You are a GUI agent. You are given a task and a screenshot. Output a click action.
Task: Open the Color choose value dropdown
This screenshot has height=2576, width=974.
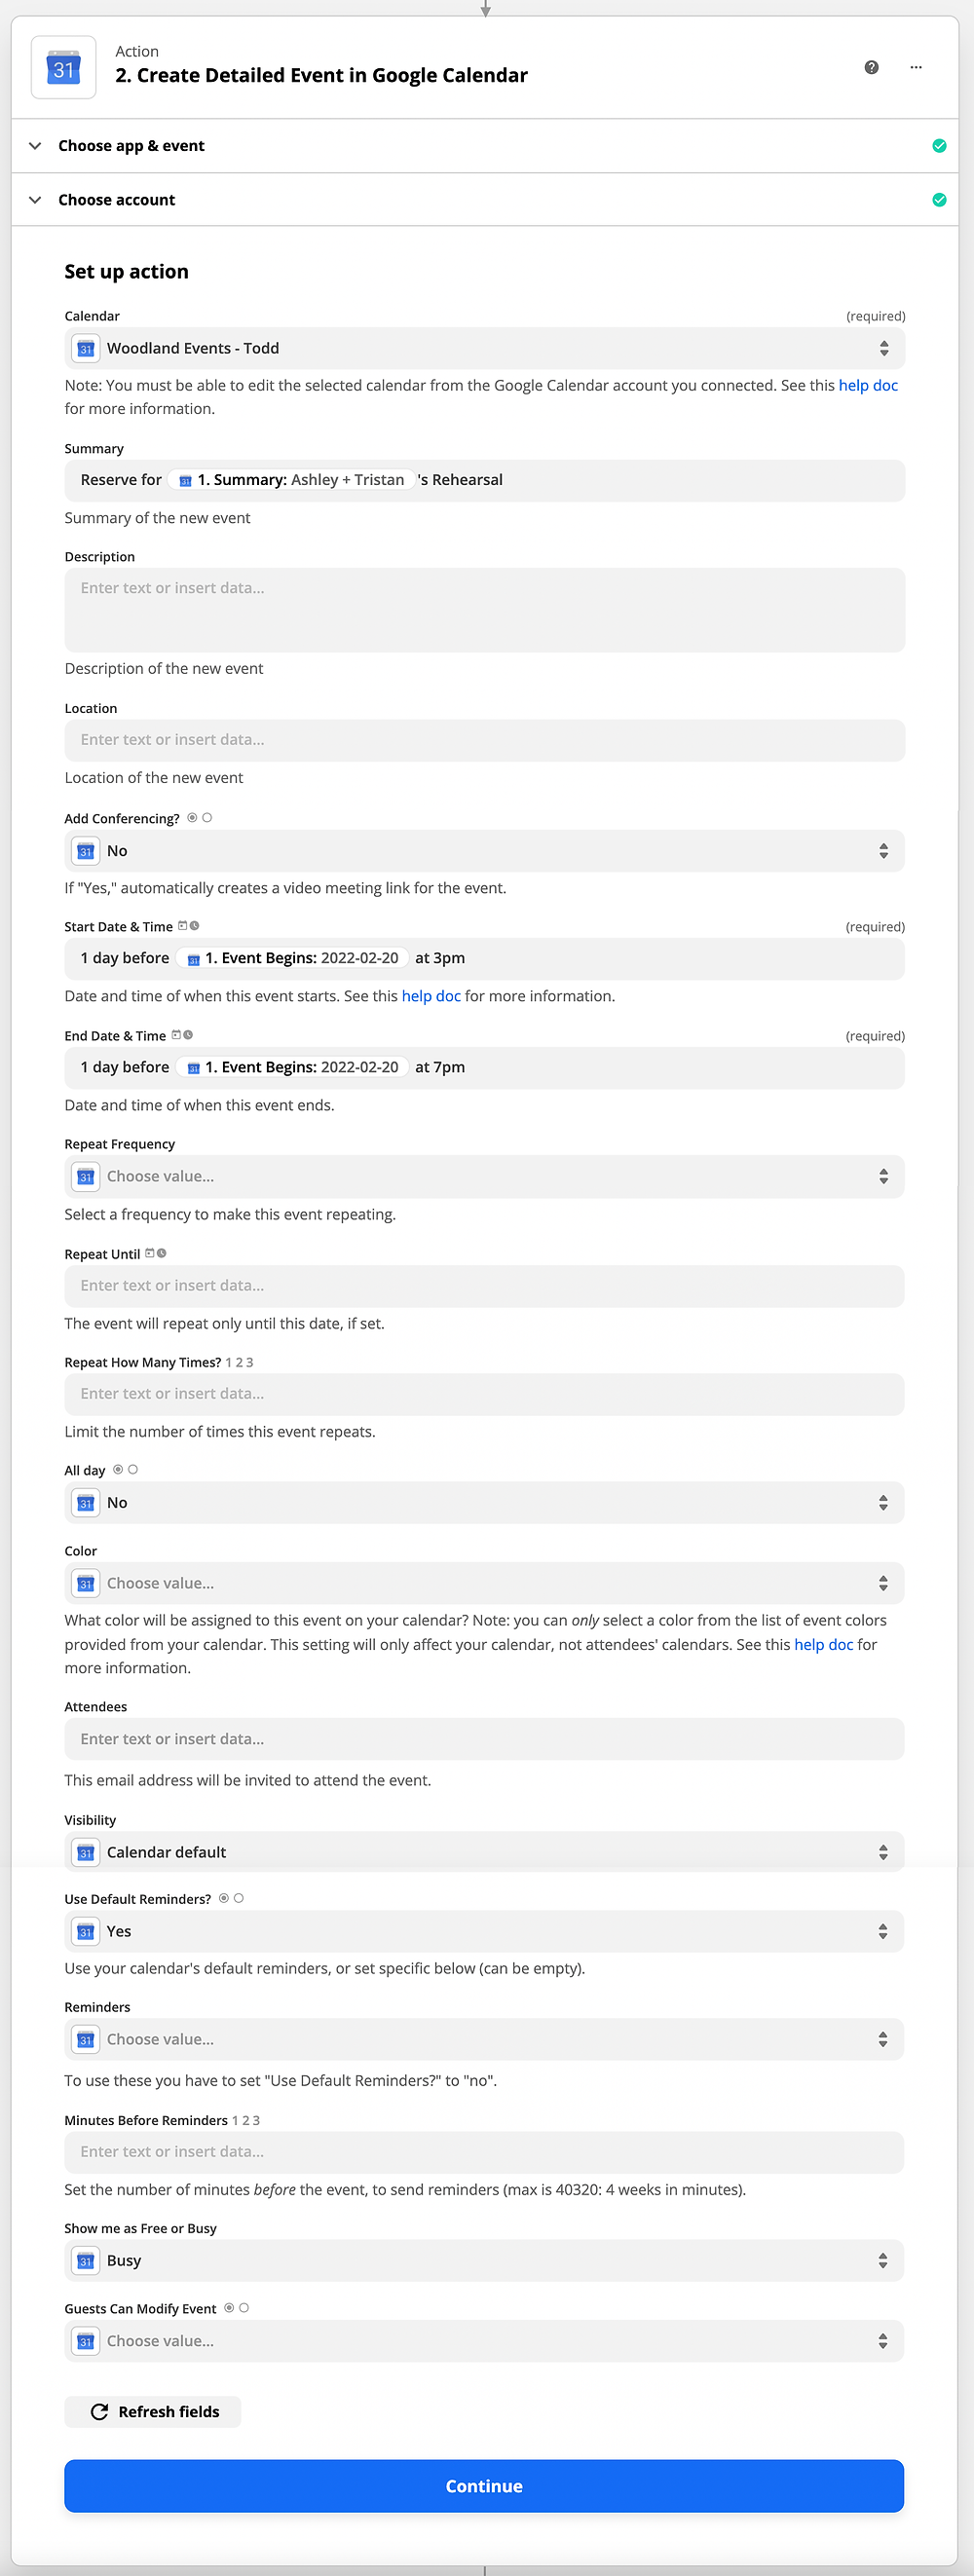point(485,1583)
